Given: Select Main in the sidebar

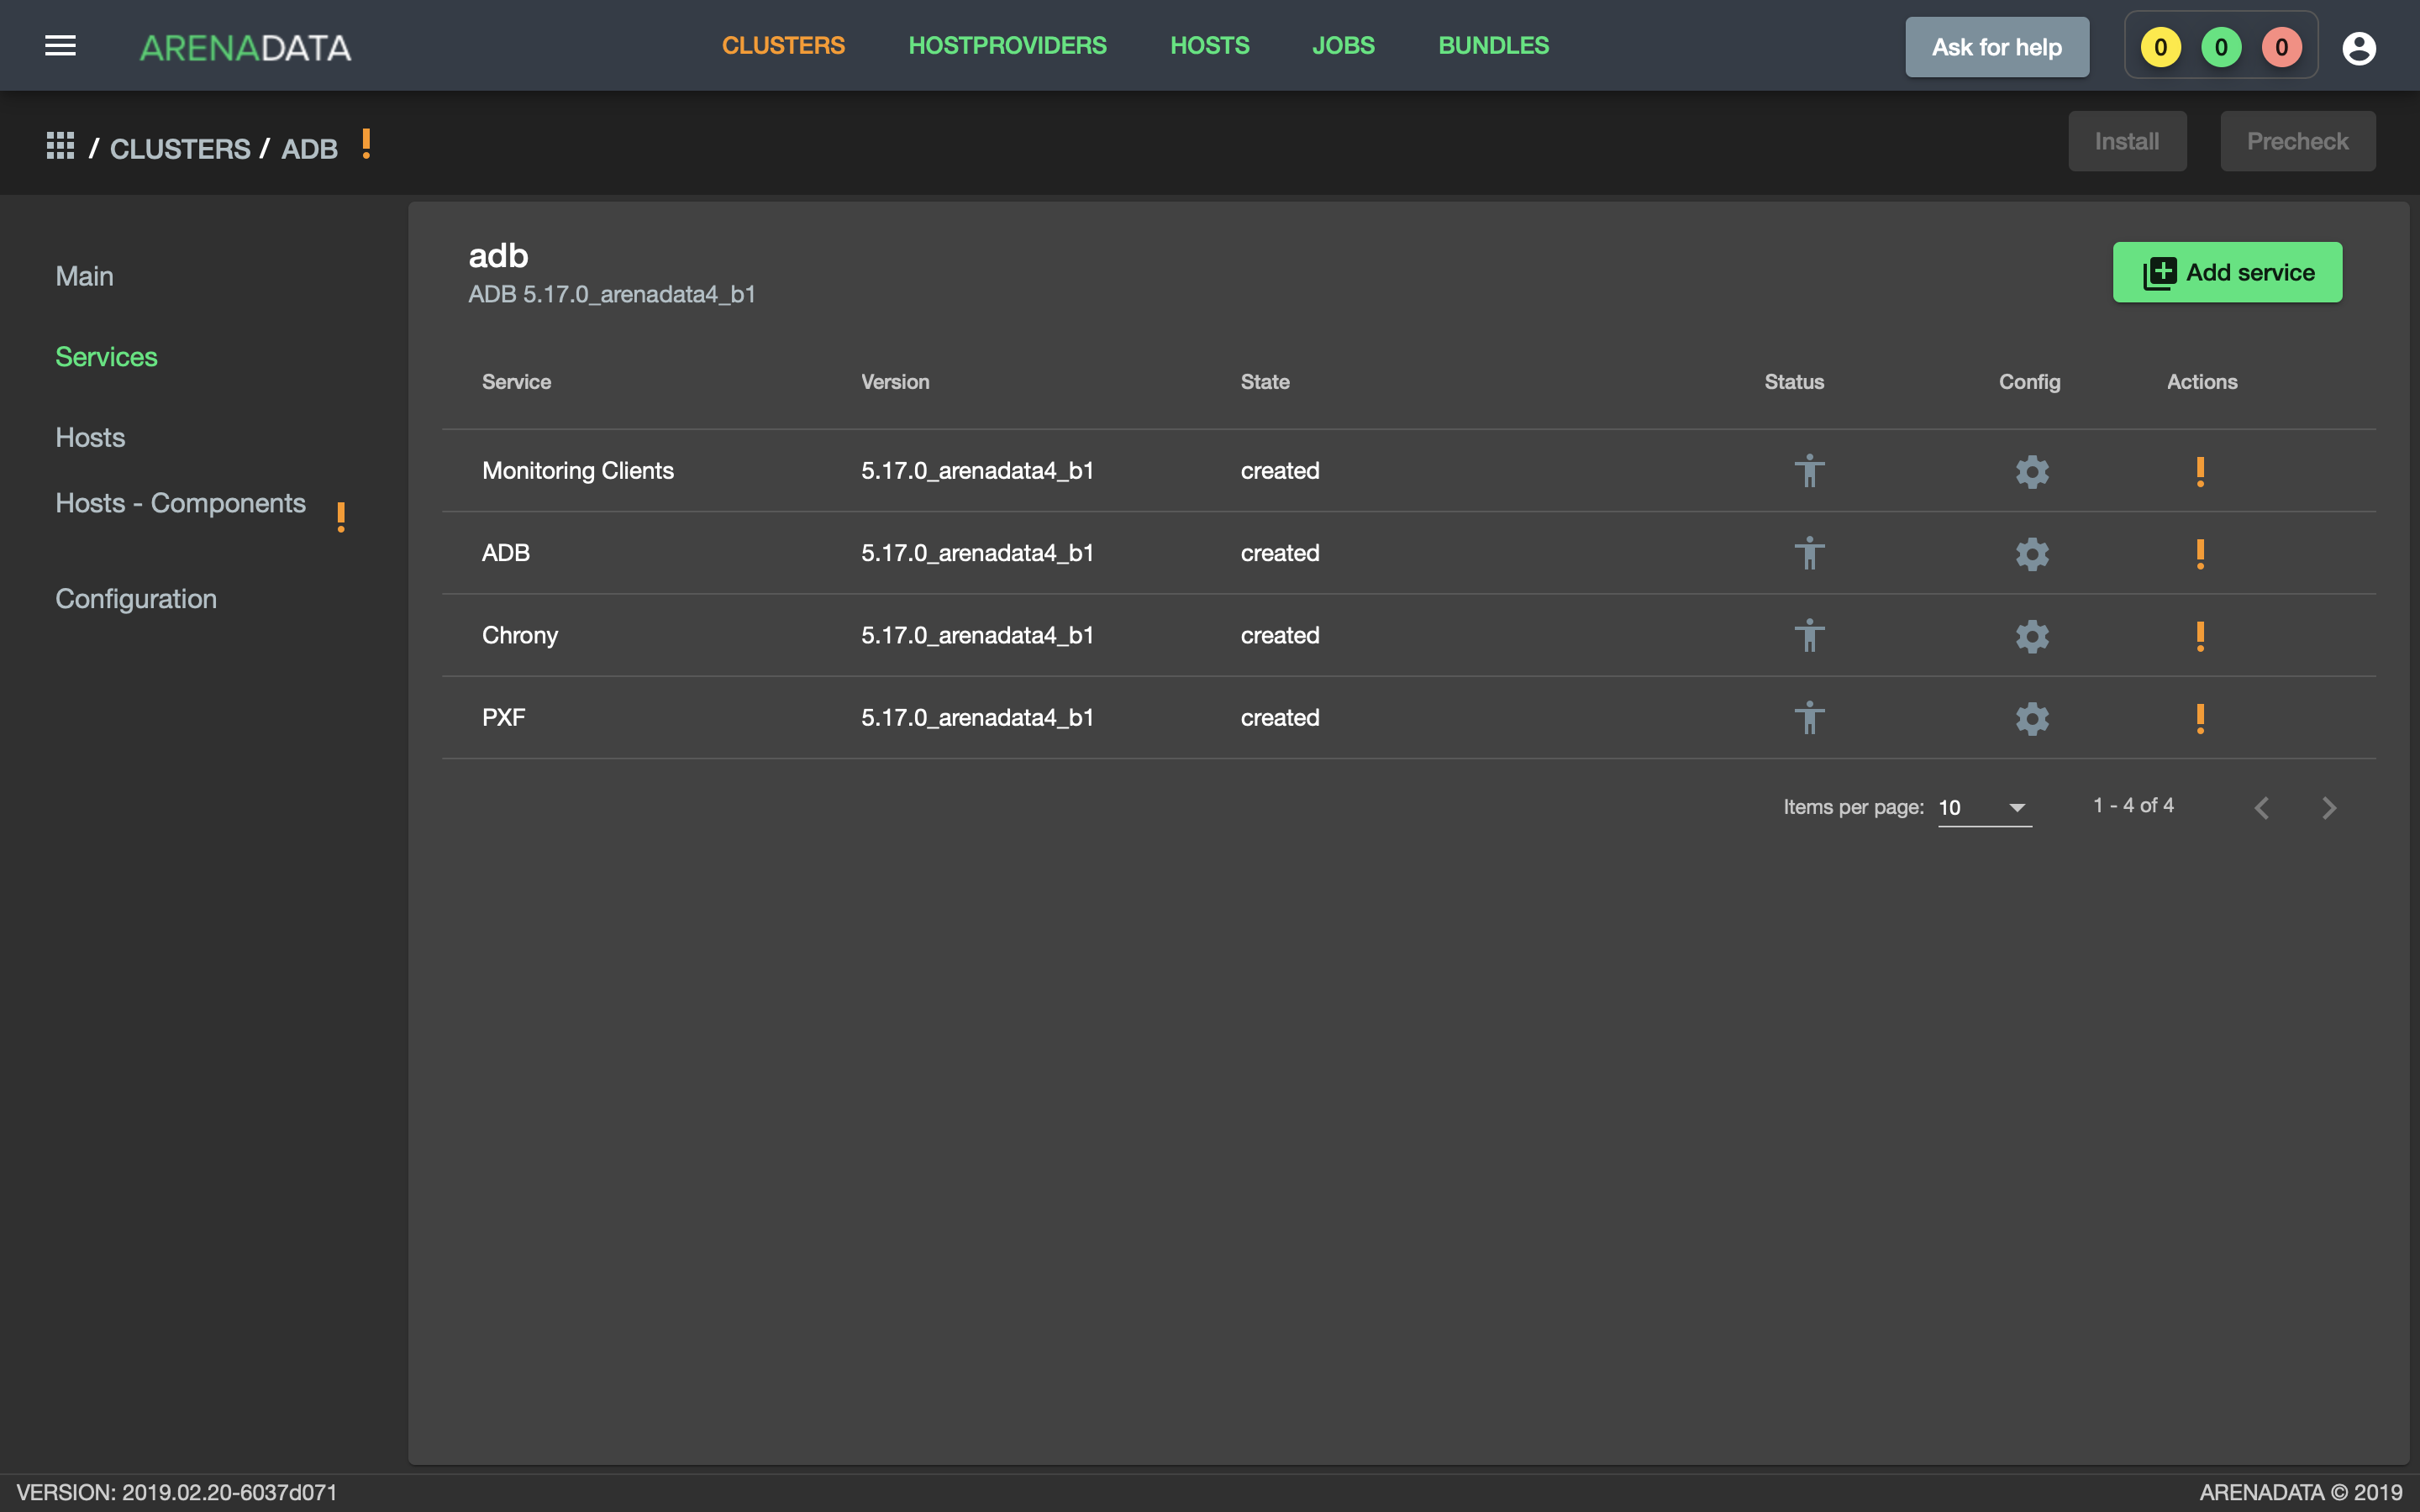Looking at the screenshot, I should pos(84,276).
